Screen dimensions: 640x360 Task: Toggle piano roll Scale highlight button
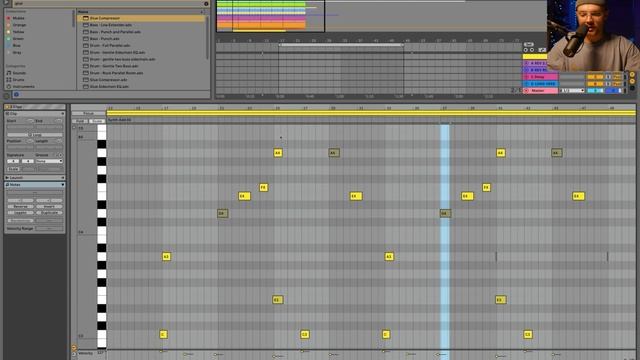tap(97, 121)
